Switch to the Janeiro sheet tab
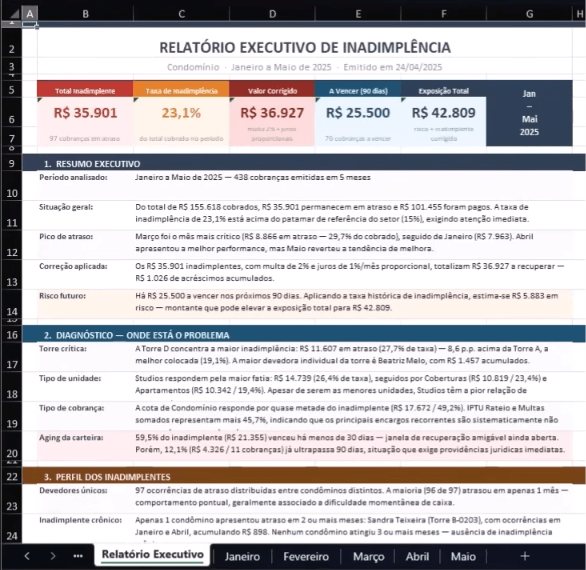 (242, 557)
